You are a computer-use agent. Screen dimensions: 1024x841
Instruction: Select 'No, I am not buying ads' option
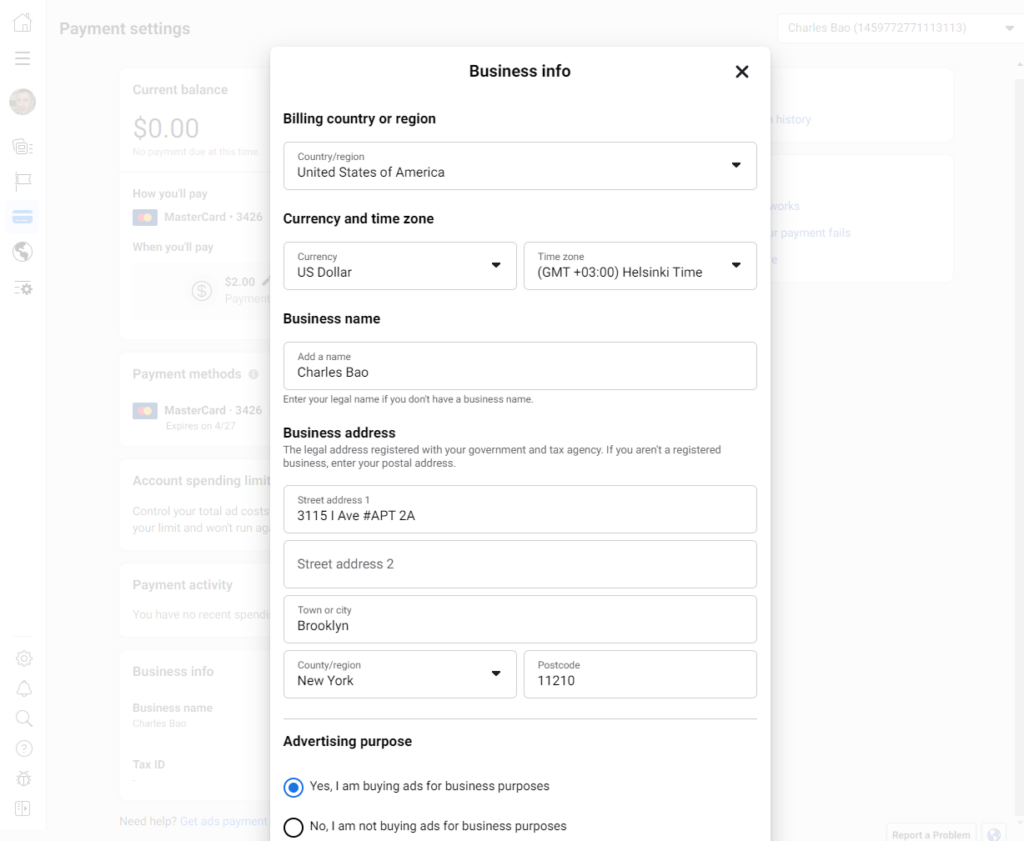click(293, 827)
